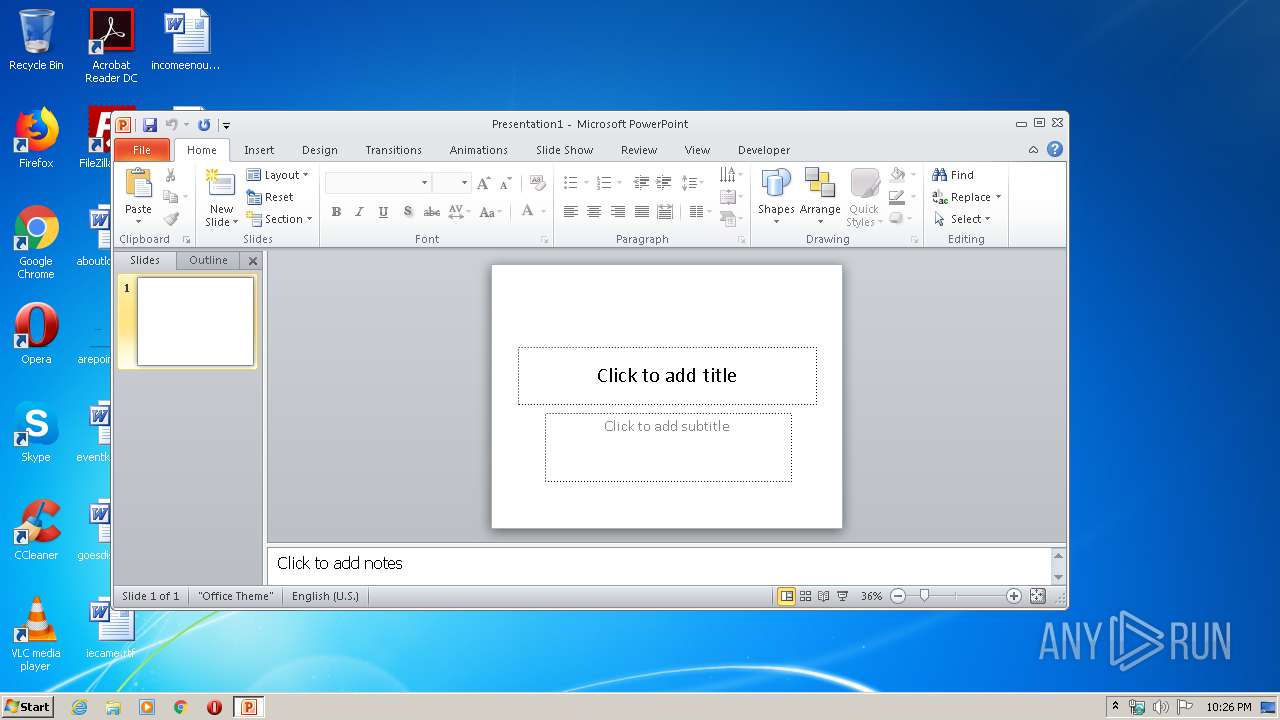Viewport: 1280px width, 720px height.
Task: Select slide 1 thumbnail
Action: (195, 321)
